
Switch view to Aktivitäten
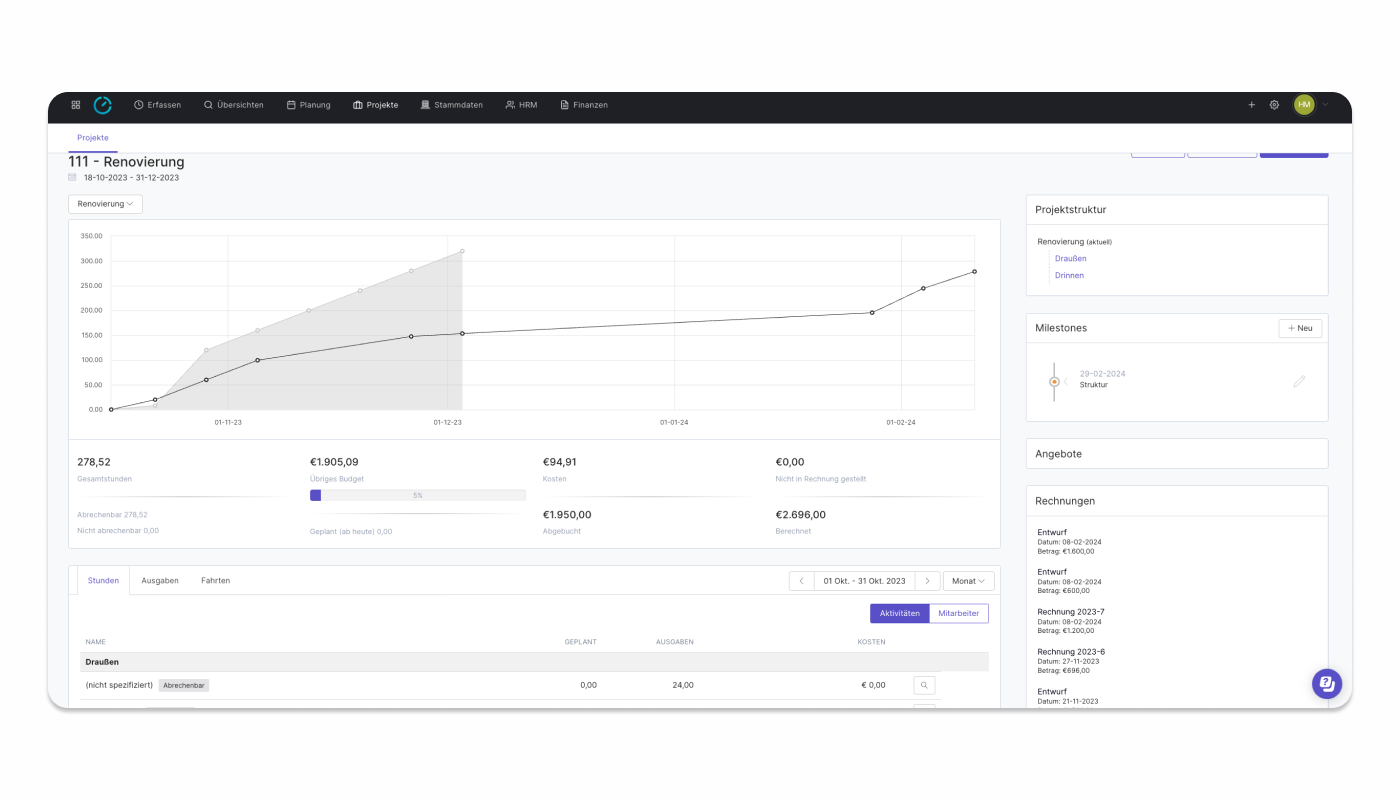coord(899,613)
